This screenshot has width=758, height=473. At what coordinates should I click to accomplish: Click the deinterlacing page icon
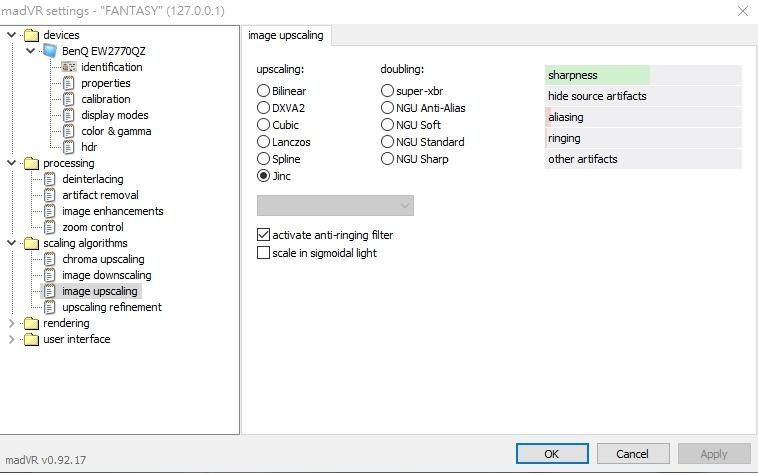tap(50, 179)
